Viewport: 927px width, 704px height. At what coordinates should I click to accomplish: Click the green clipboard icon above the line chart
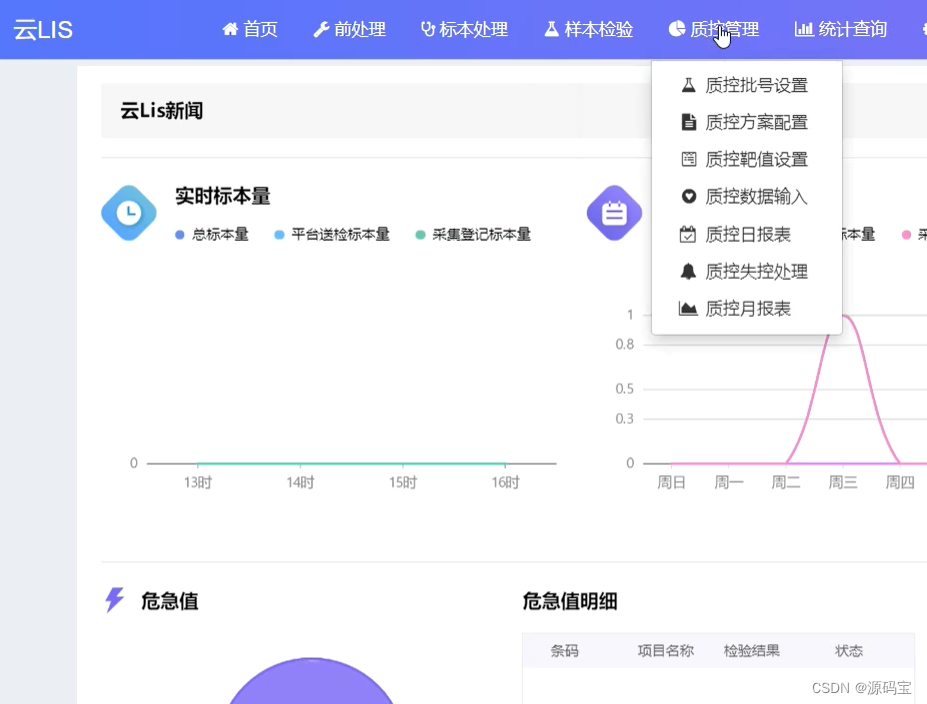click(615, 212)
